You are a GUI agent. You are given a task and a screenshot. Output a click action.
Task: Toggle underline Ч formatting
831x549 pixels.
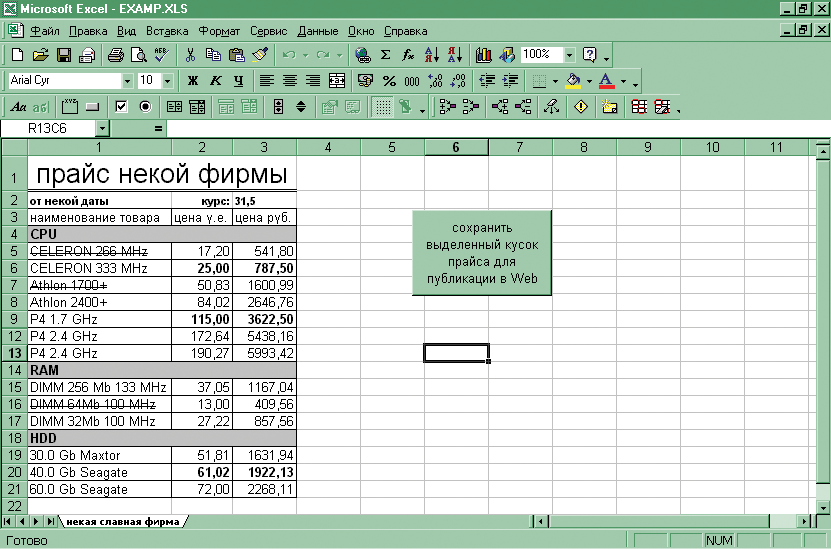[238, 81]
